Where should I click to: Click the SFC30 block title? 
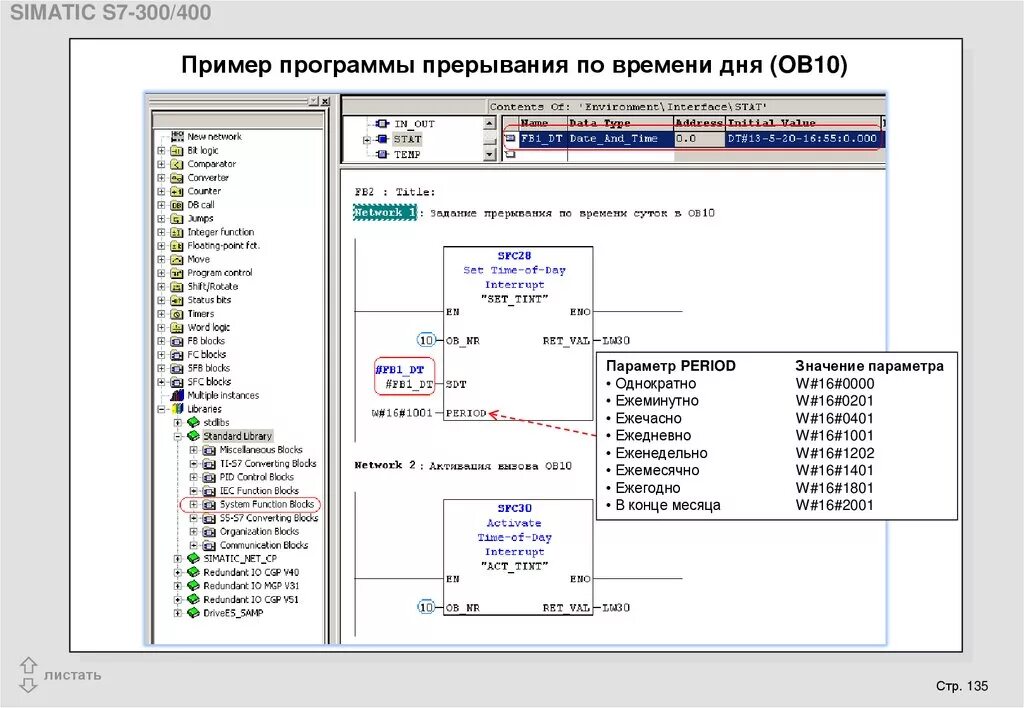point(515,508)
